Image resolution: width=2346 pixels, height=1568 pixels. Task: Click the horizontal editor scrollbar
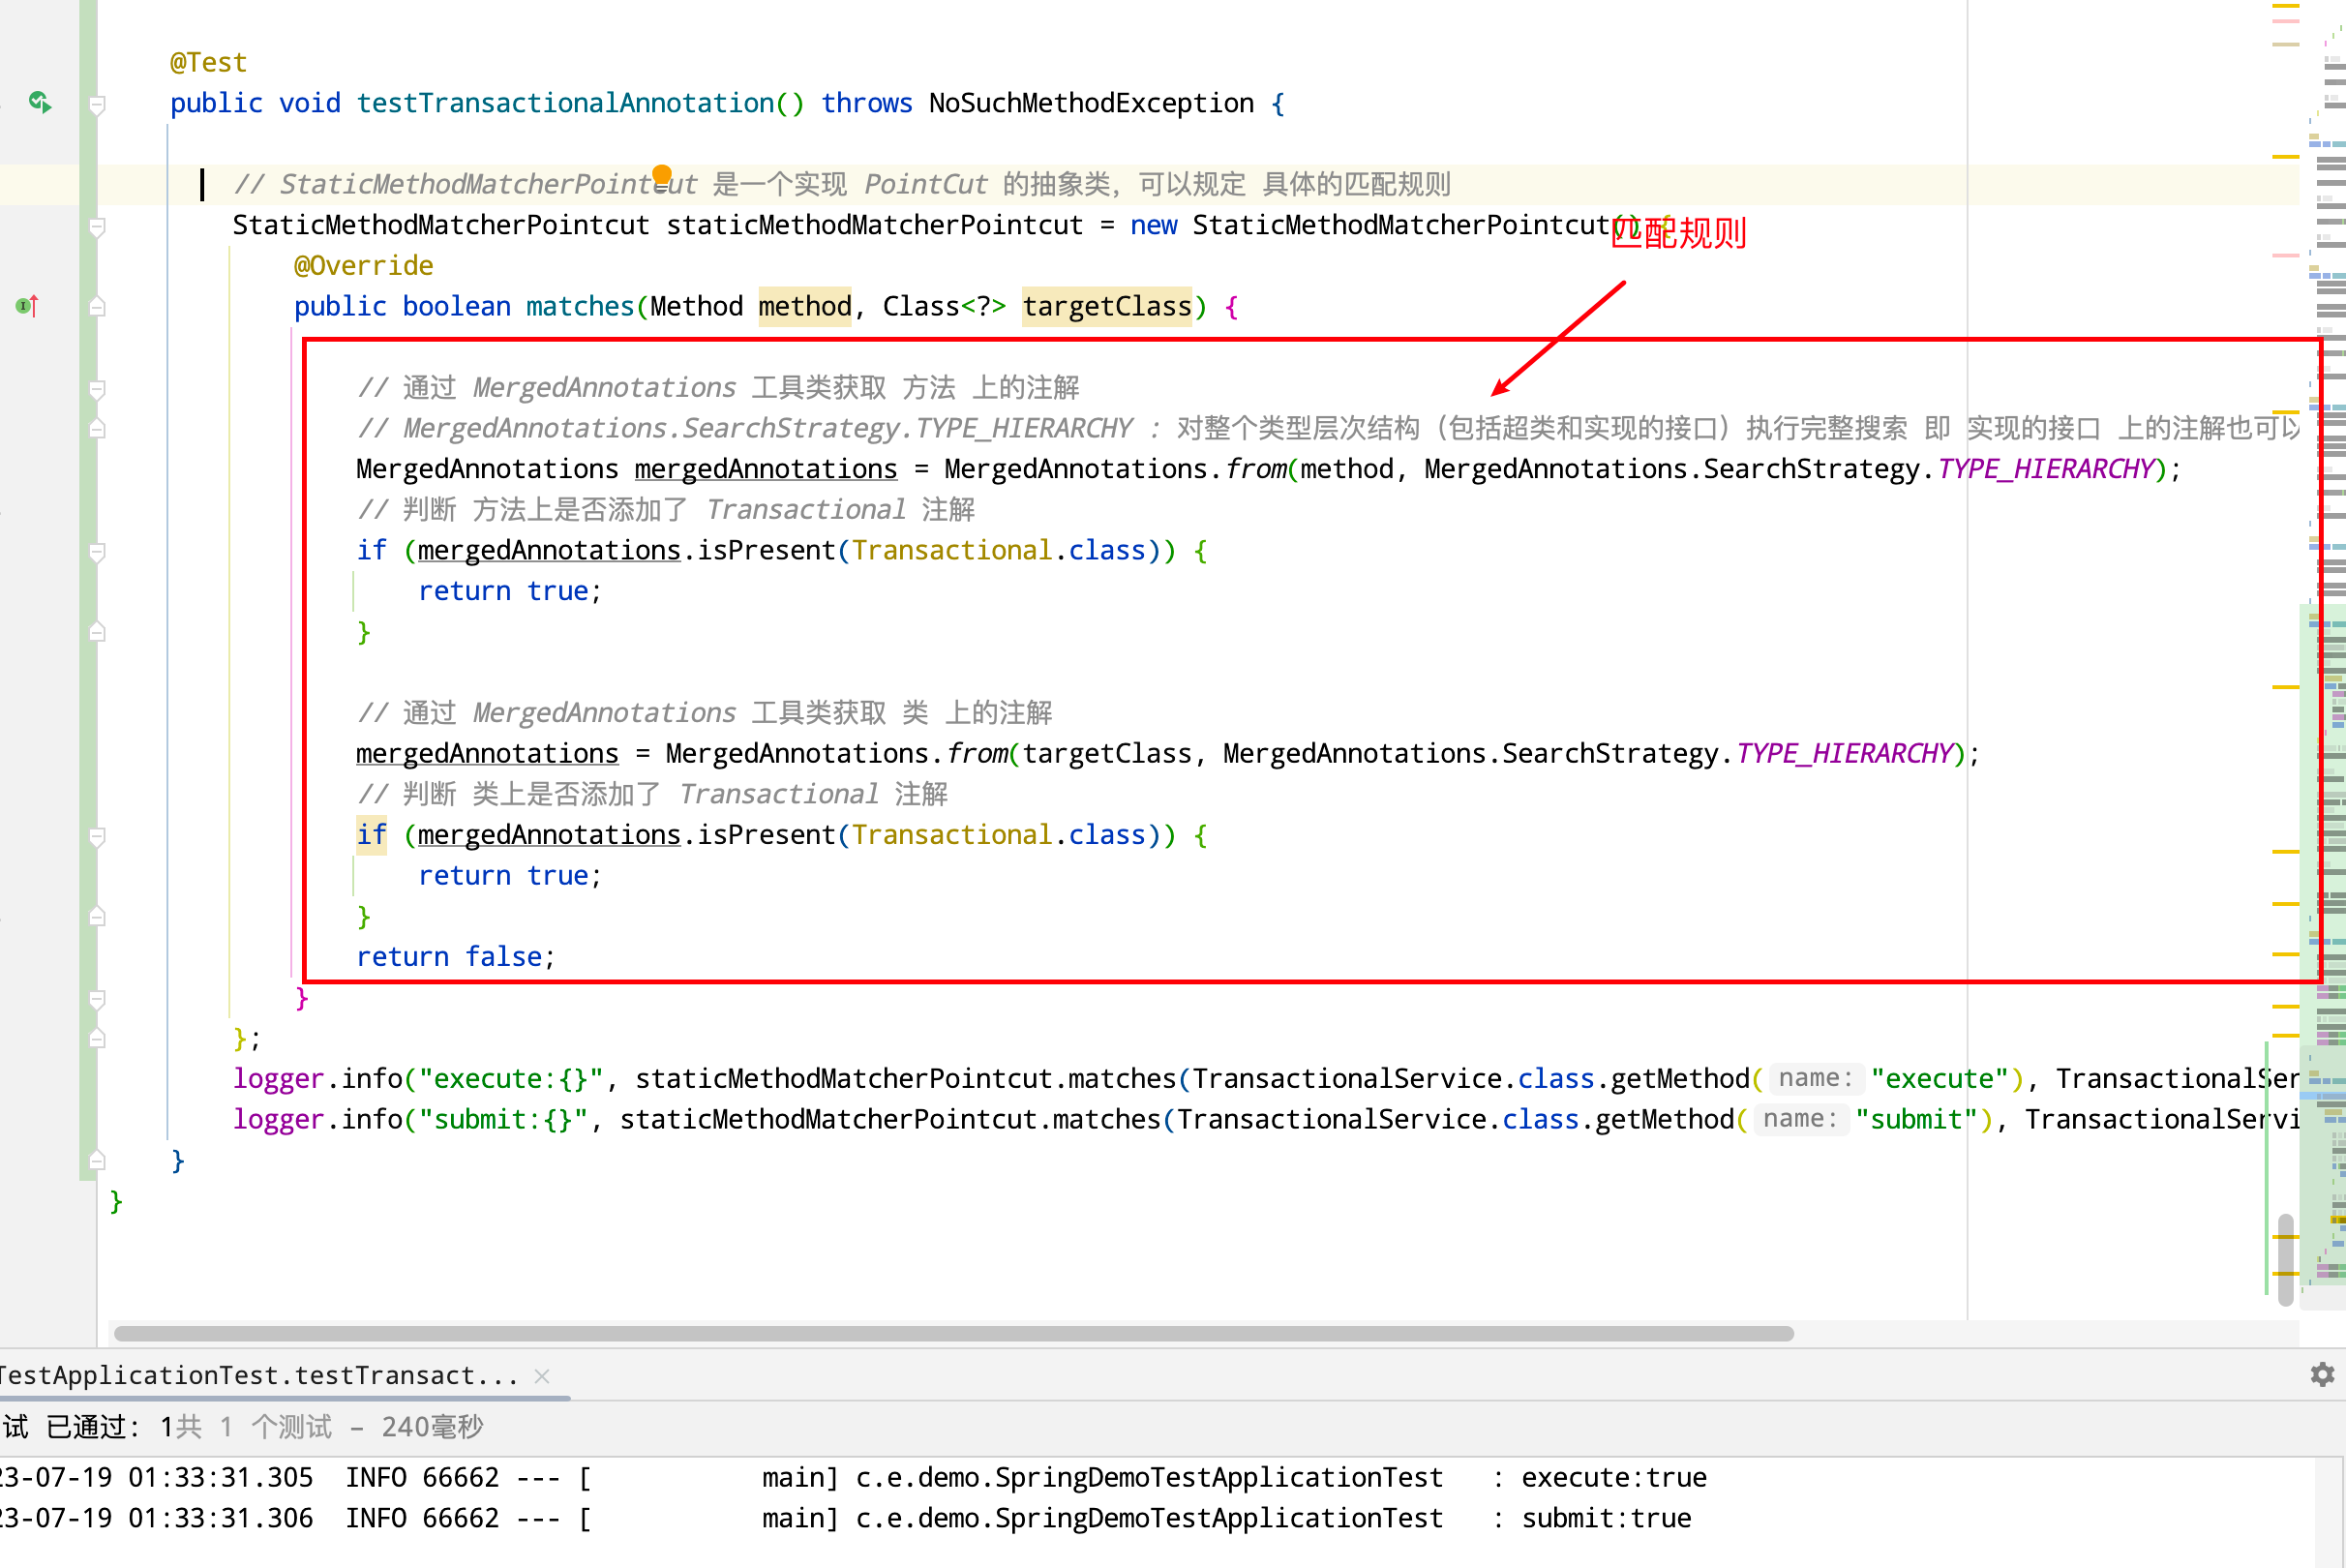tap(953, 1333)
